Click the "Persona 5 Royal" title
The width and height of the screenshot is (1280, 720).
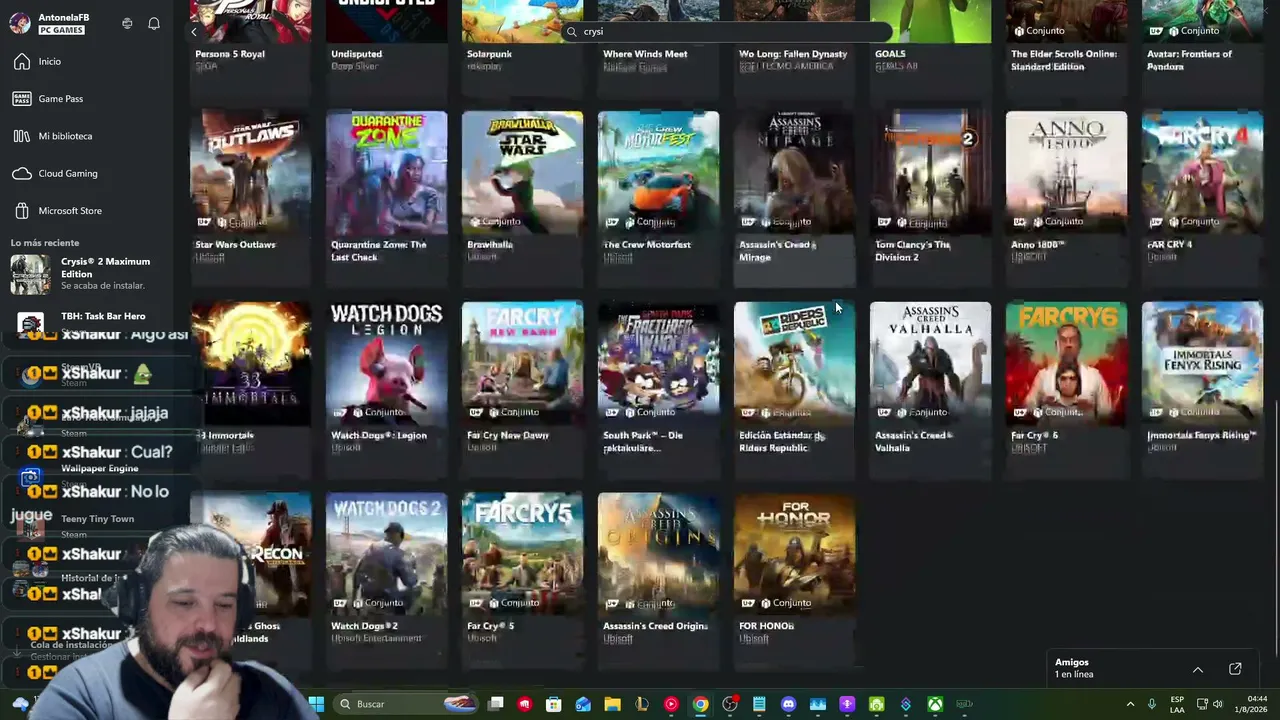(x=230, y=54)
